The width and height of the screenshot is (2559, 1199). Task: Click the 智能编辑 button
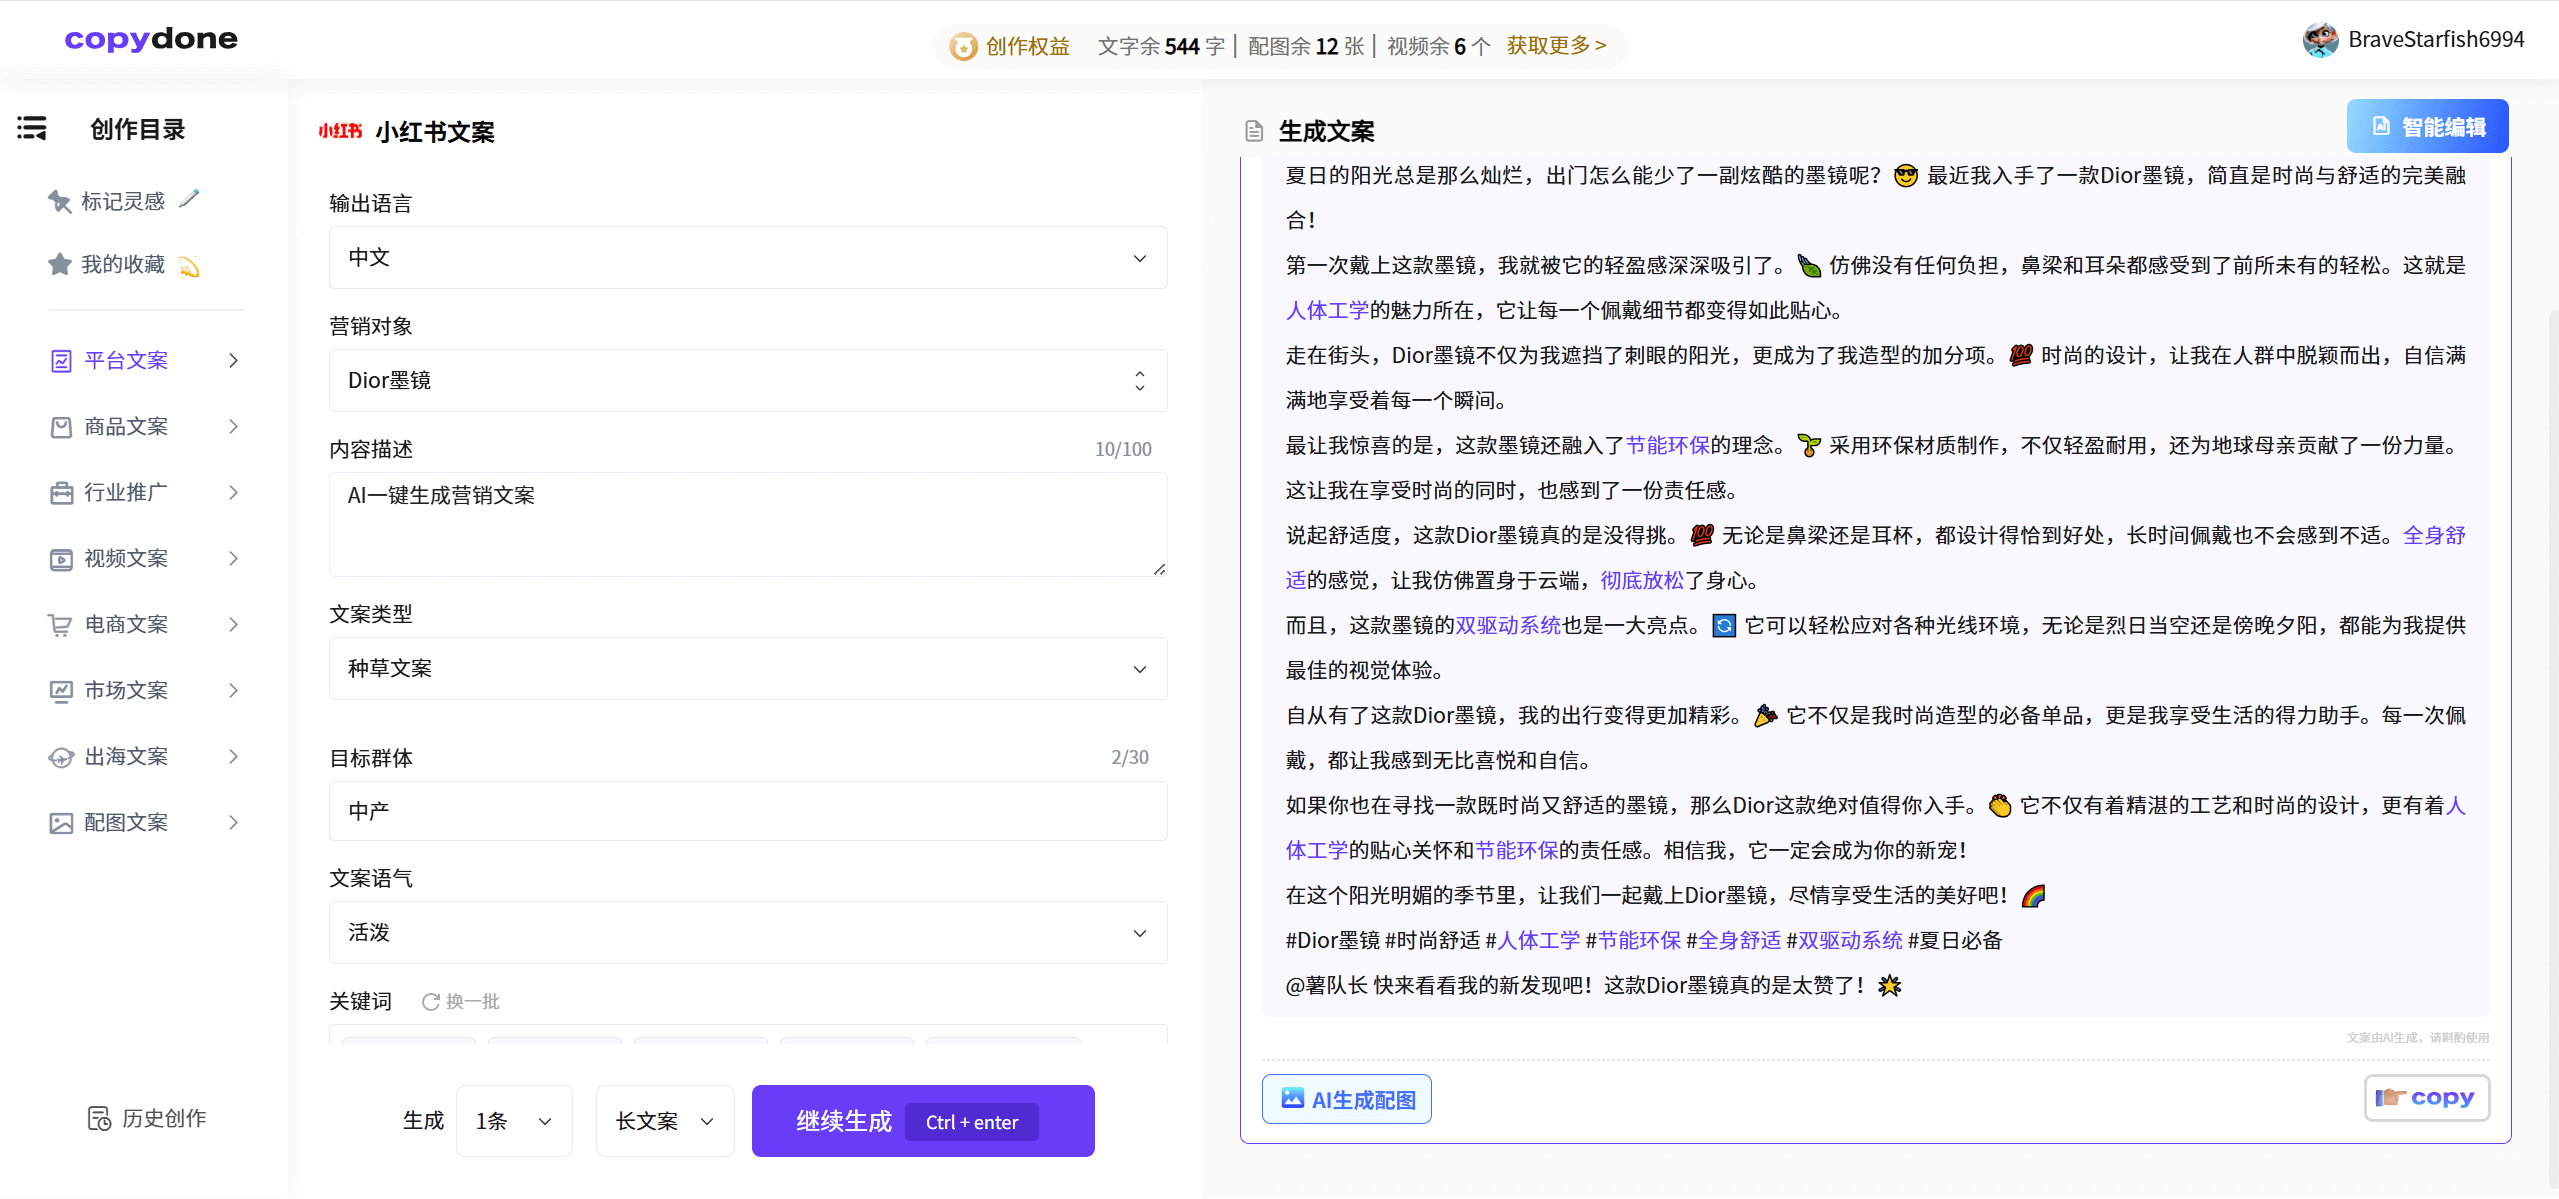(2427, 126)
